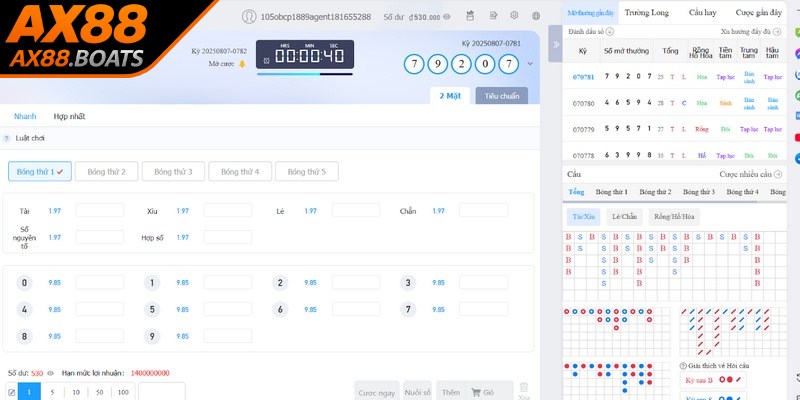Select number ball 3 bet option
The image size is (800, 400).
pyautogui.click(x=408, y=283)
